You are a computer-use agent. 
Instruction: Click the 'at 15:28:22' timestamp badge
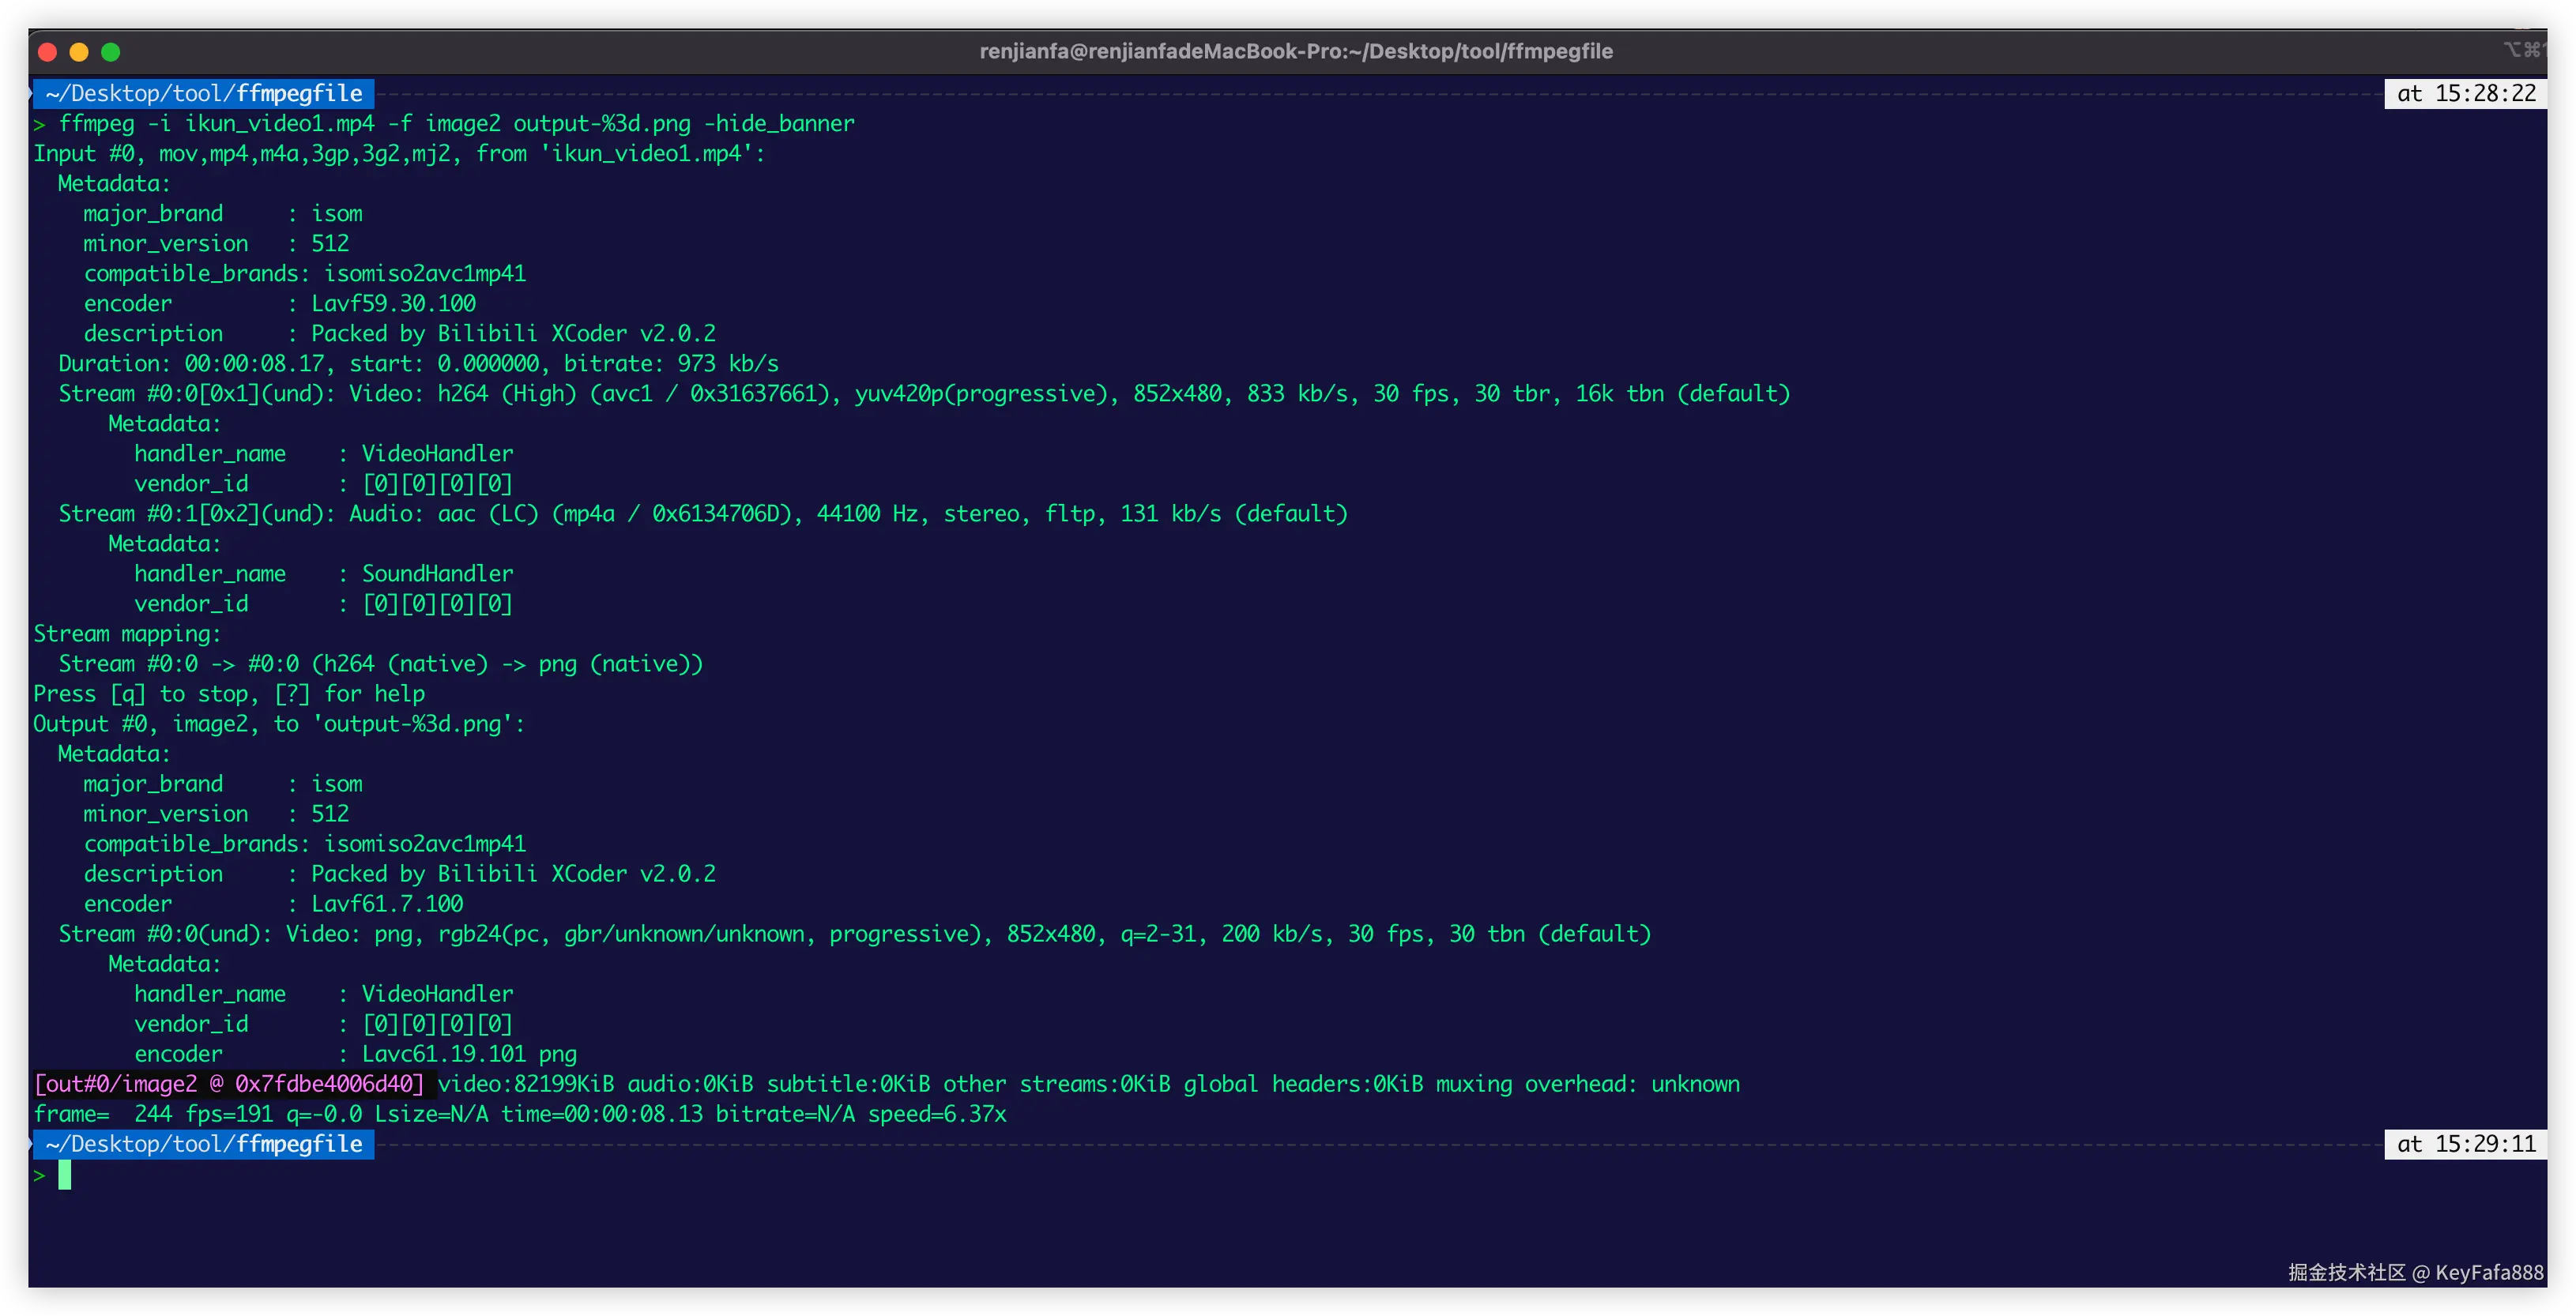tap(2465, 94)
